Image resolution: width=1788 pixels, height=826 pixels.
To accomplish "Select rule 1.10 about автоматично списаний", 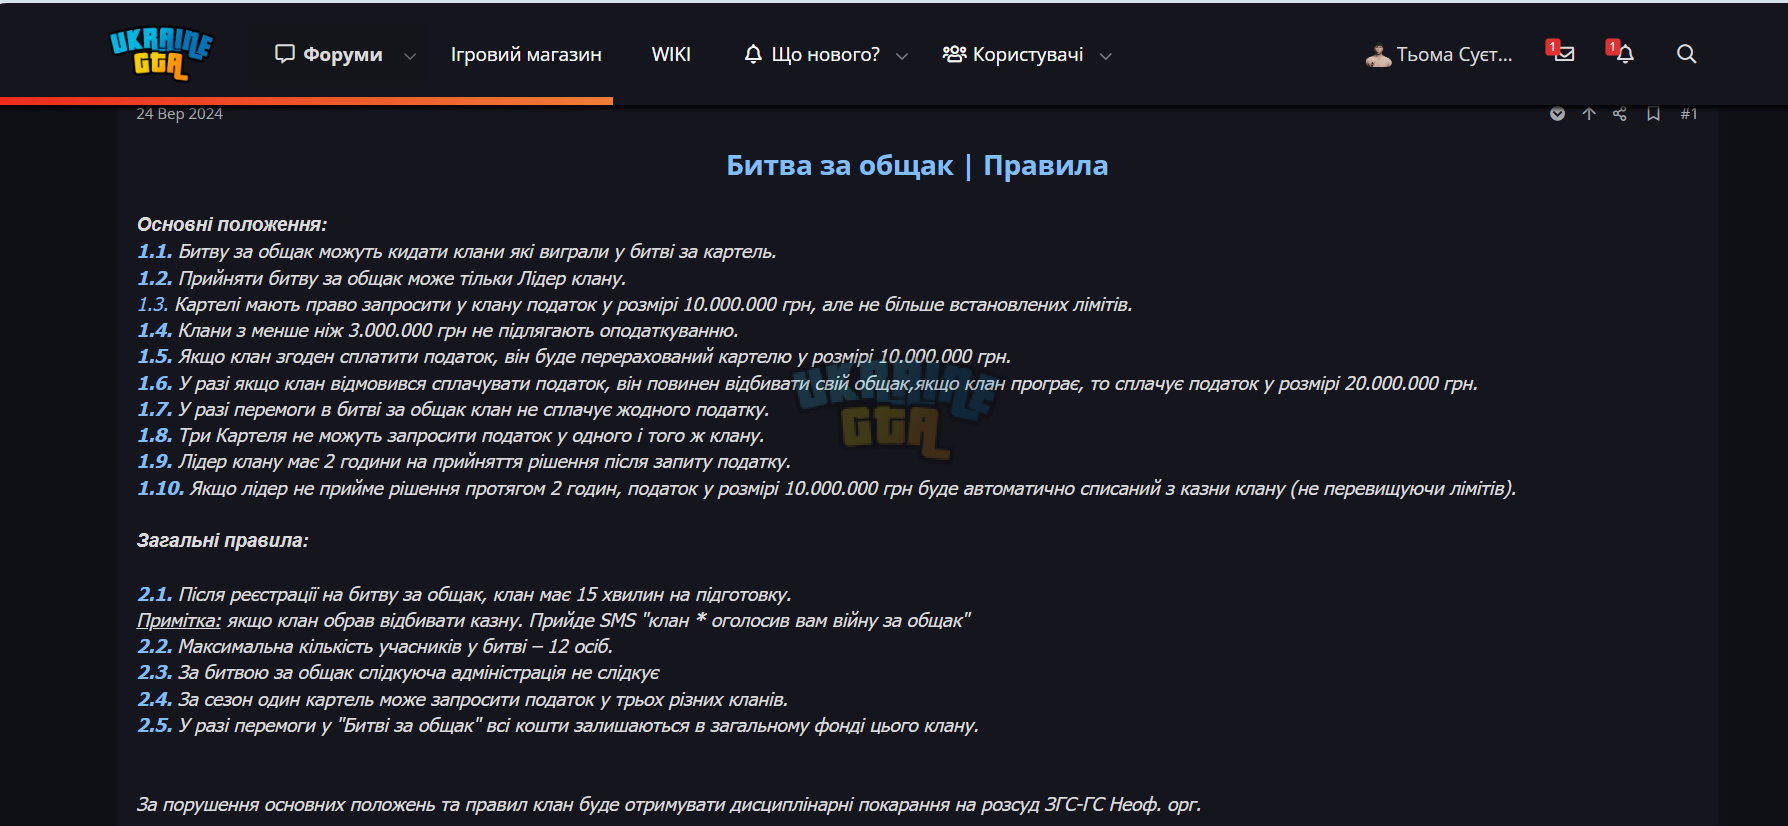I will 827,489.
